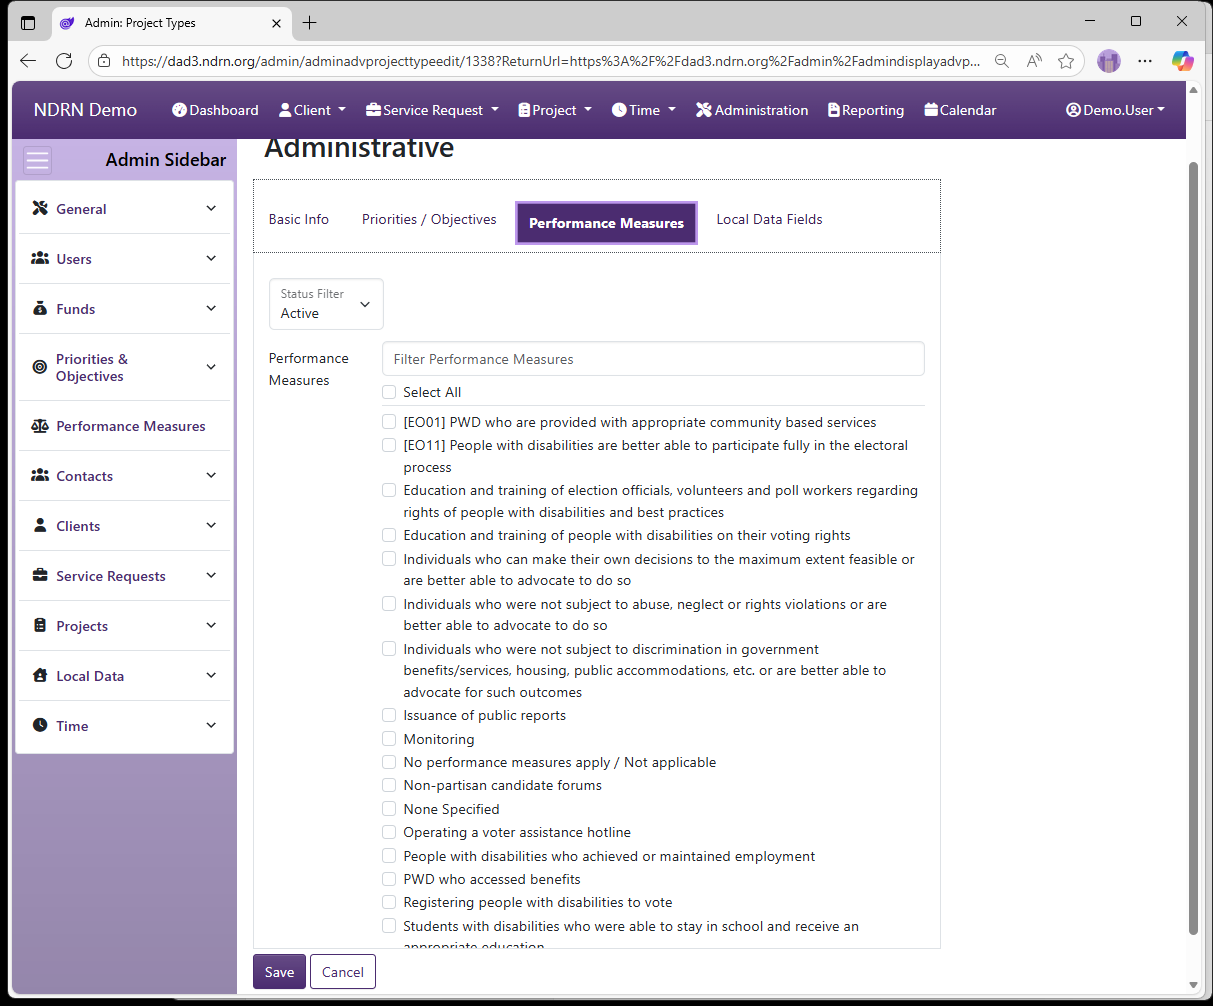Image resolution: width=1213 pixels, height=1006 pixels.
Task: Click the NDRN Demo brand link
Action: (x=85, y=110)
